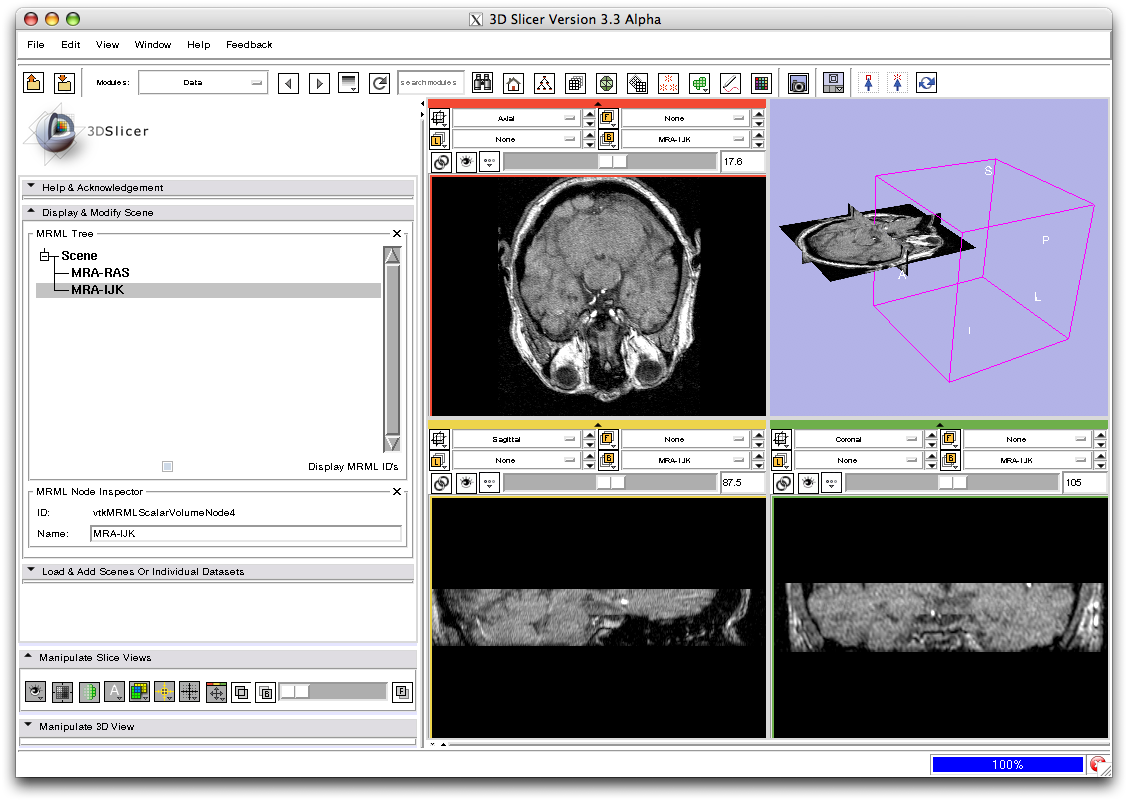Toggle eye visibility in Coronal slice controller

(807, 483)
